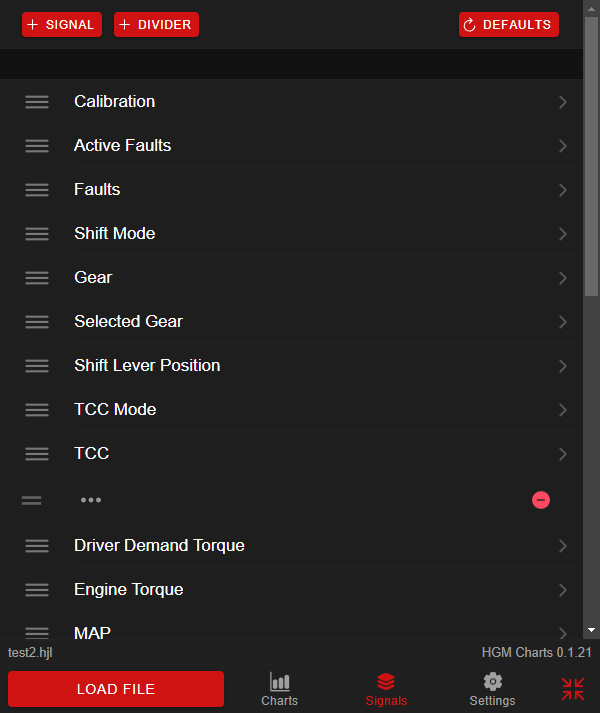Click the collapse arrows icon at bottom right
Image resolution: width=600 pixels, height=713 pixels.
coord(573,689)
